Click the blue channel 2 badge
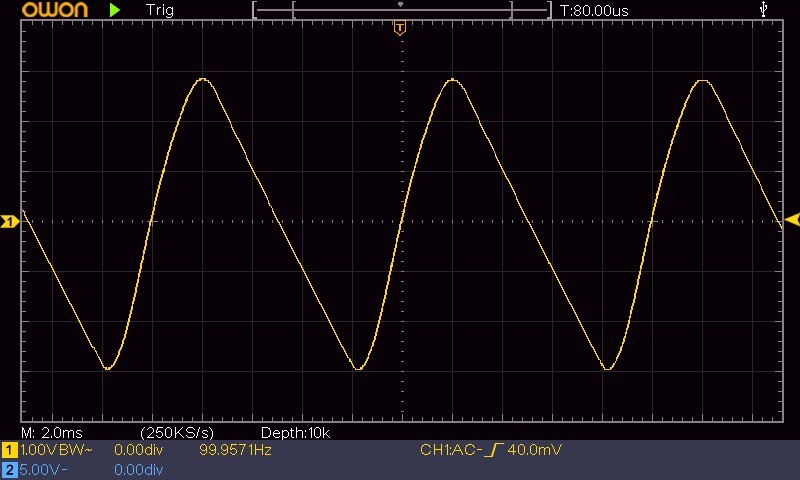The image size is (800, 480). [9, 470]
